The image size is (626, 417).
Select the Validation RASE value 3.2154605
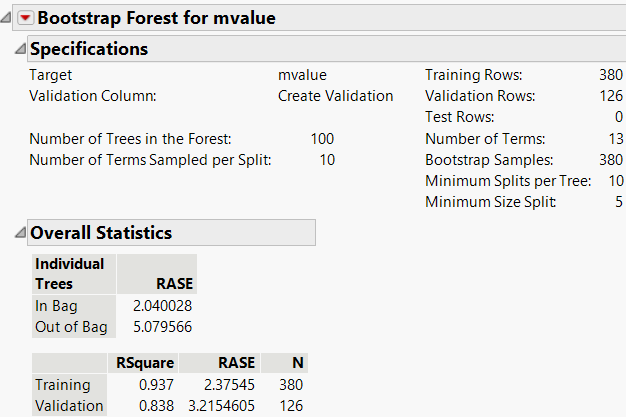click(222, 406)
